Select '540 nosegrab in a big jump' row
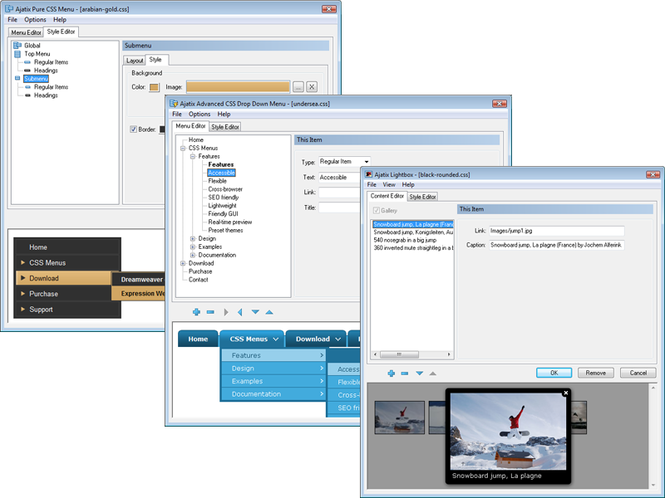The height and width of the screenshot is (498, 665). [x=405, y=240]
